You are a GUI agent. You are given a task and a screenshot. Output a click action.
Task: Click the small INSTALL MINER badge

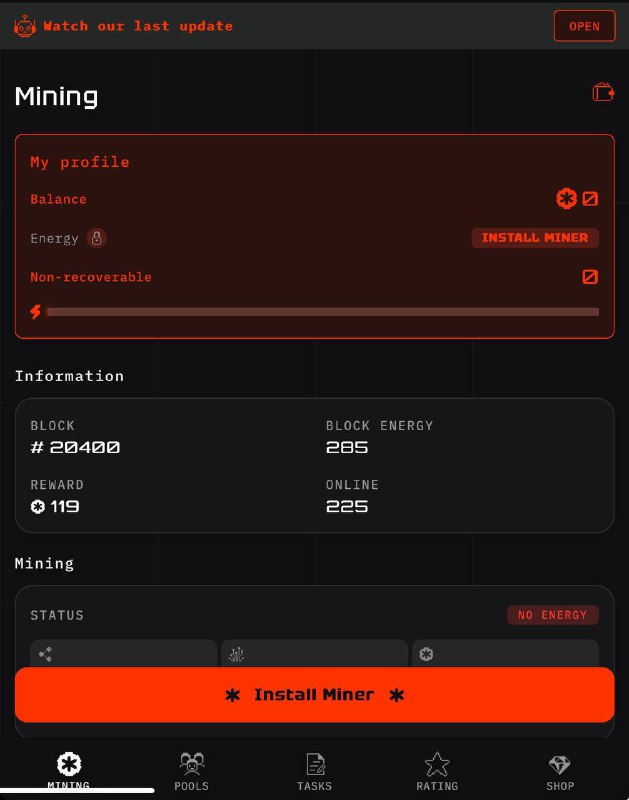535,238
